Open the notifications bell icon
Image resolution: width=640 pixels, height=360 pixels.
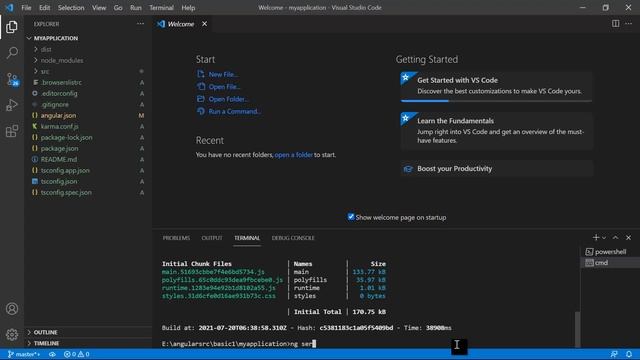point(629,354)
